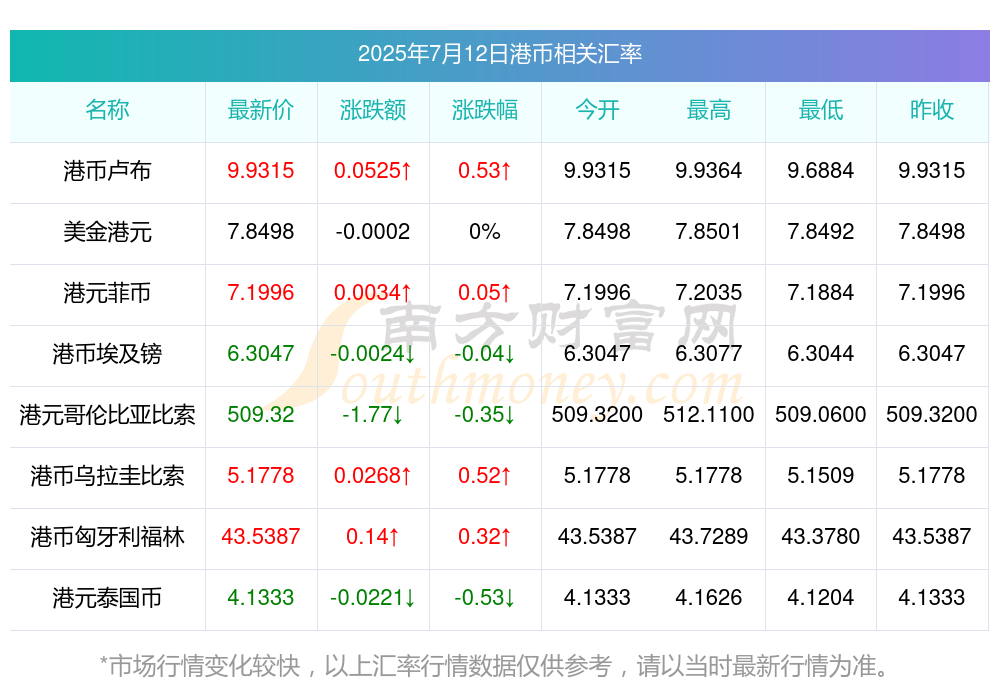Click the 最高 value 43.7289
Screen dimensions: 1000x698
(x=709, y=536)
